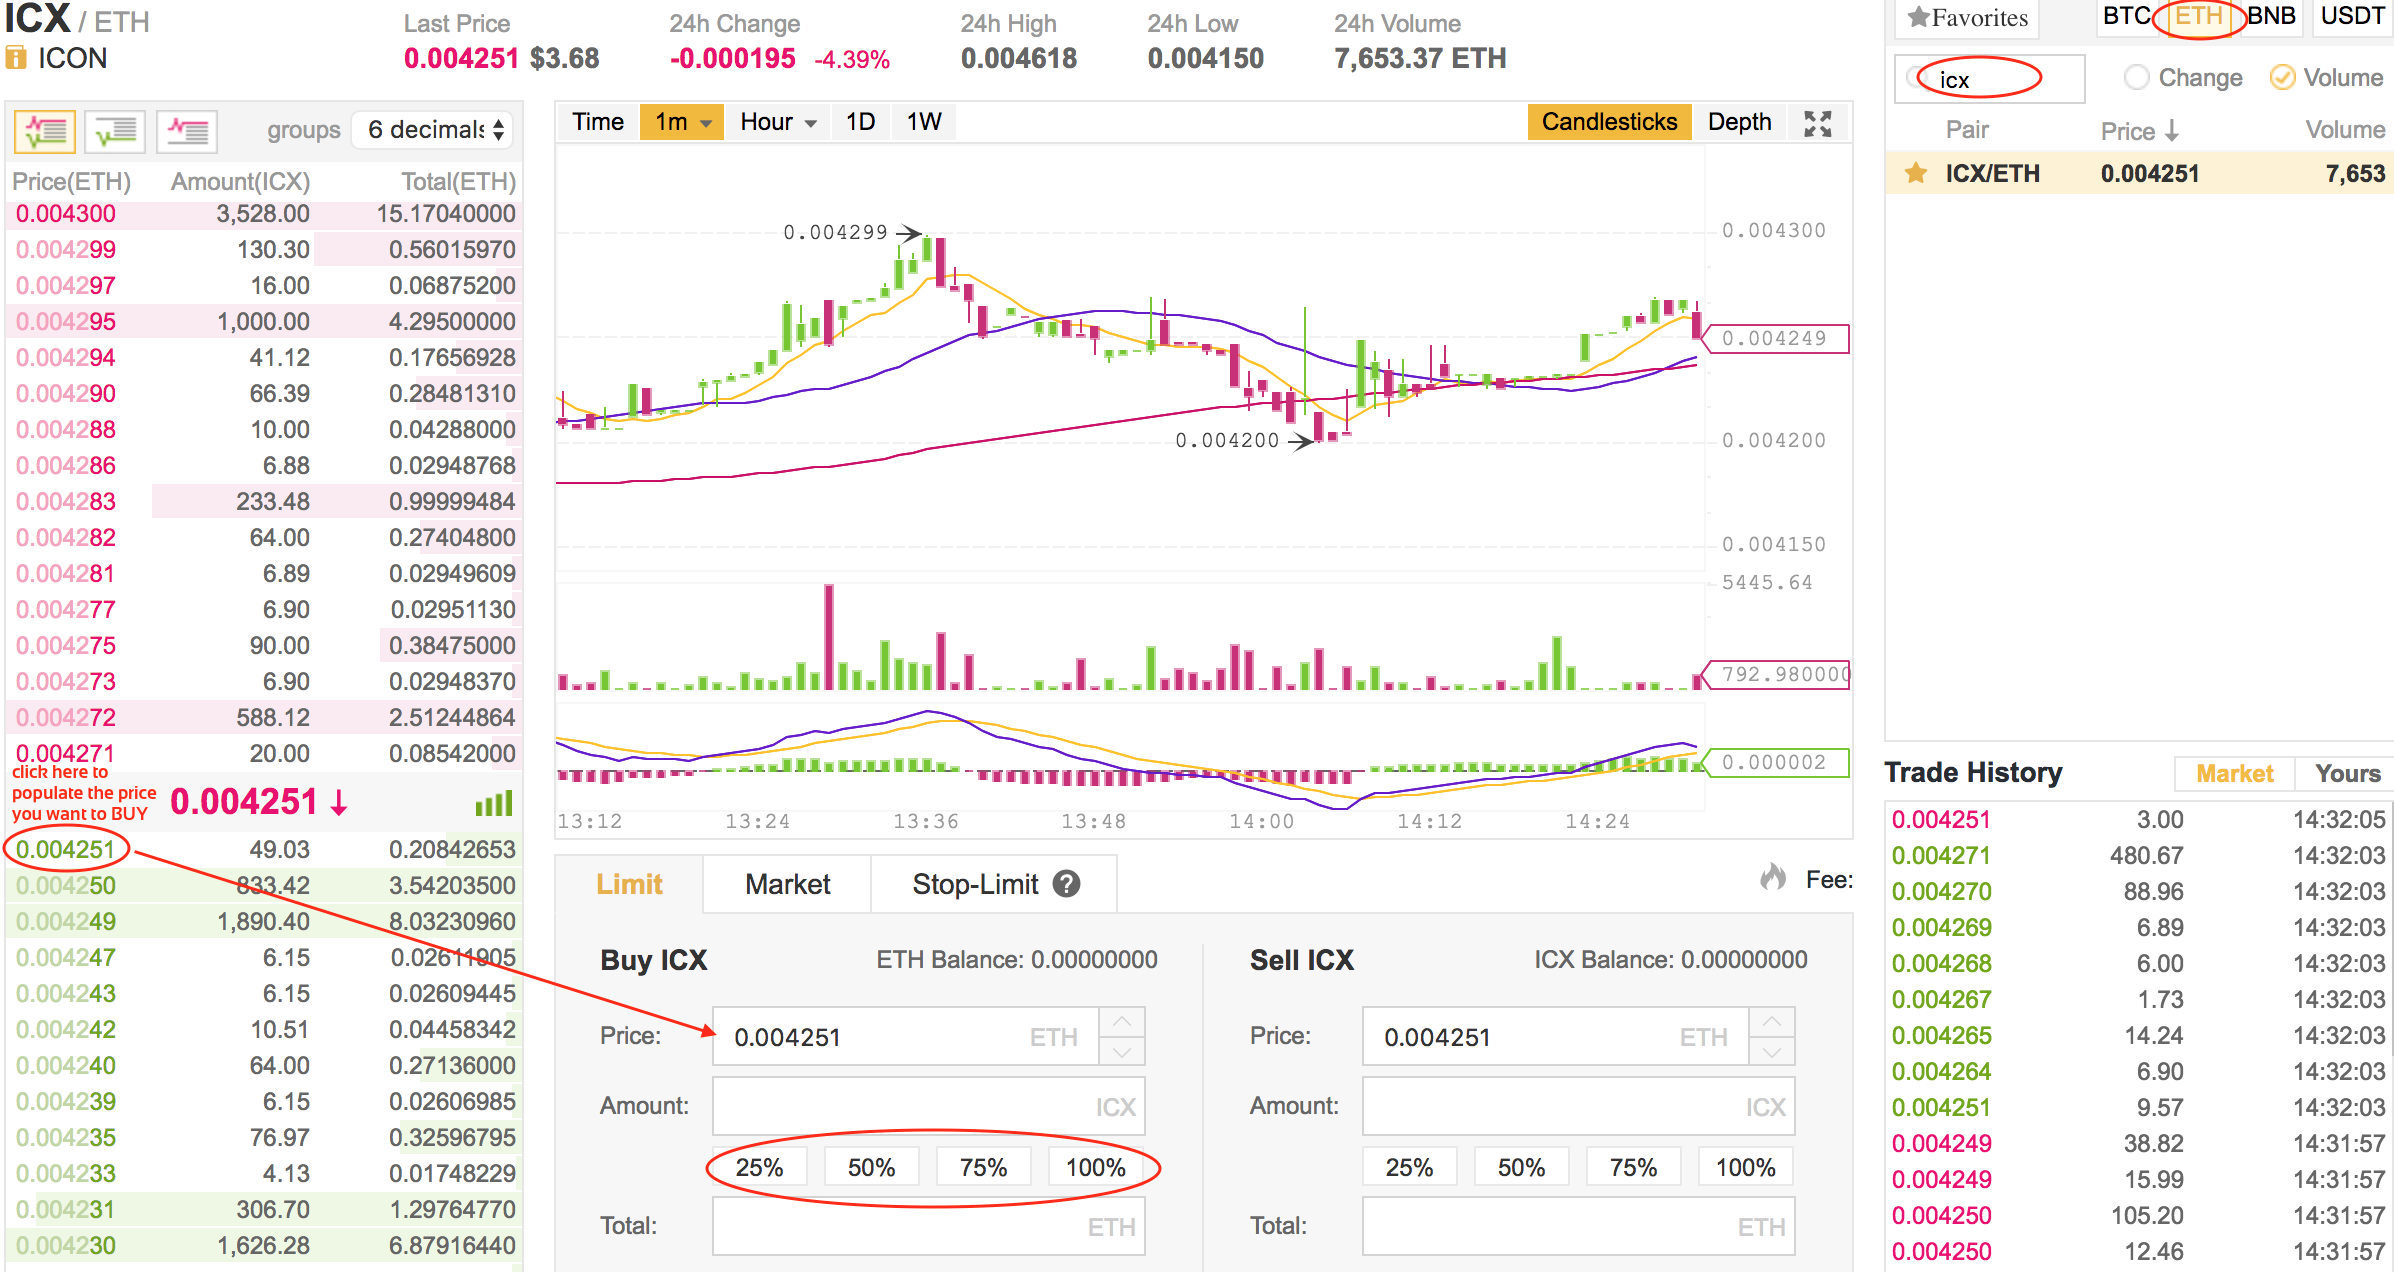Switch to the Market order tab
This screenshot has width=2394, height=1272.
787,884
